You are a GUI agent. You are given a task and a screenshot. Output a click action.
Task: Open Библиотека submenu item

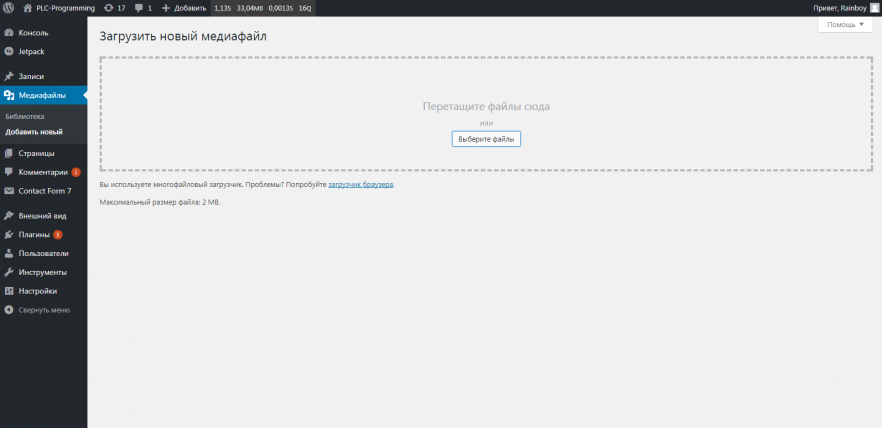pyautogui.click(x=25, y=116)
